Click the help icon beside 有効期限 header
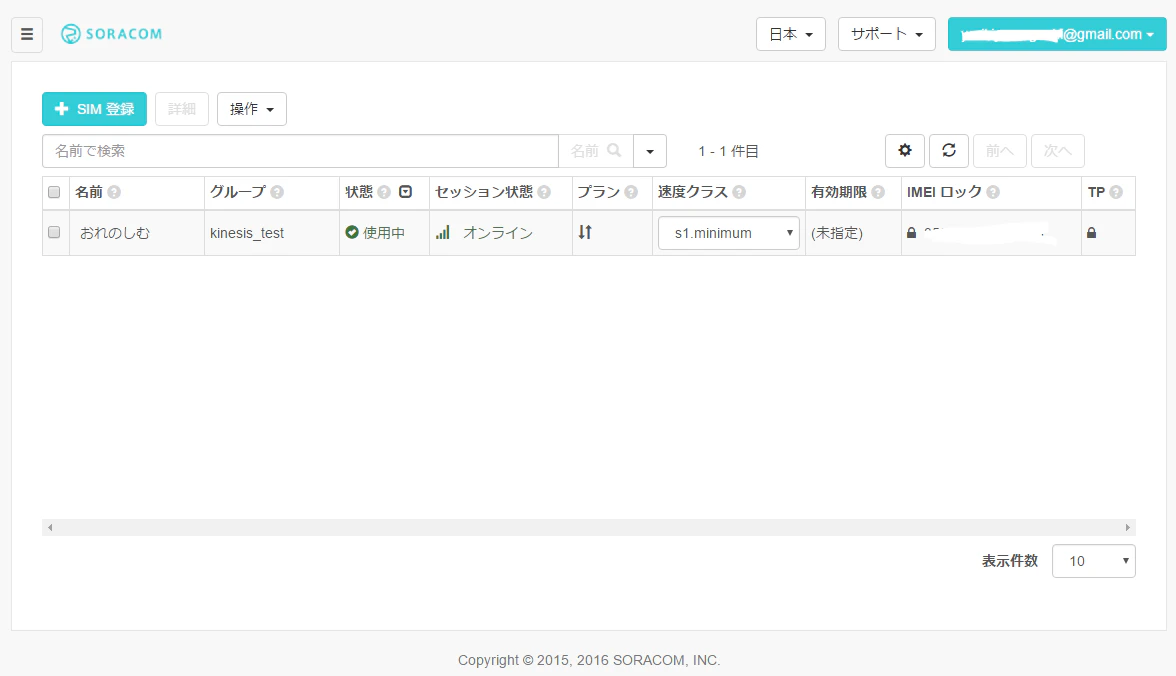Screen dimensions: 1176x676 tap(878, 192)
